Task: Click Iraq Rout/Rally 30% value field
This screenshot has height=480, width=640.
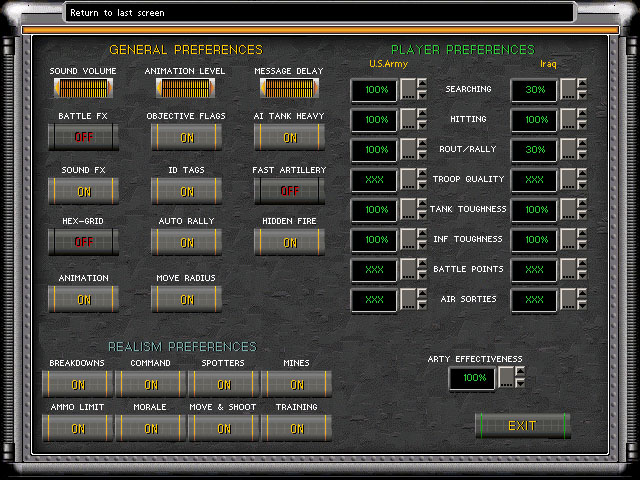Action: click(534, 150)
